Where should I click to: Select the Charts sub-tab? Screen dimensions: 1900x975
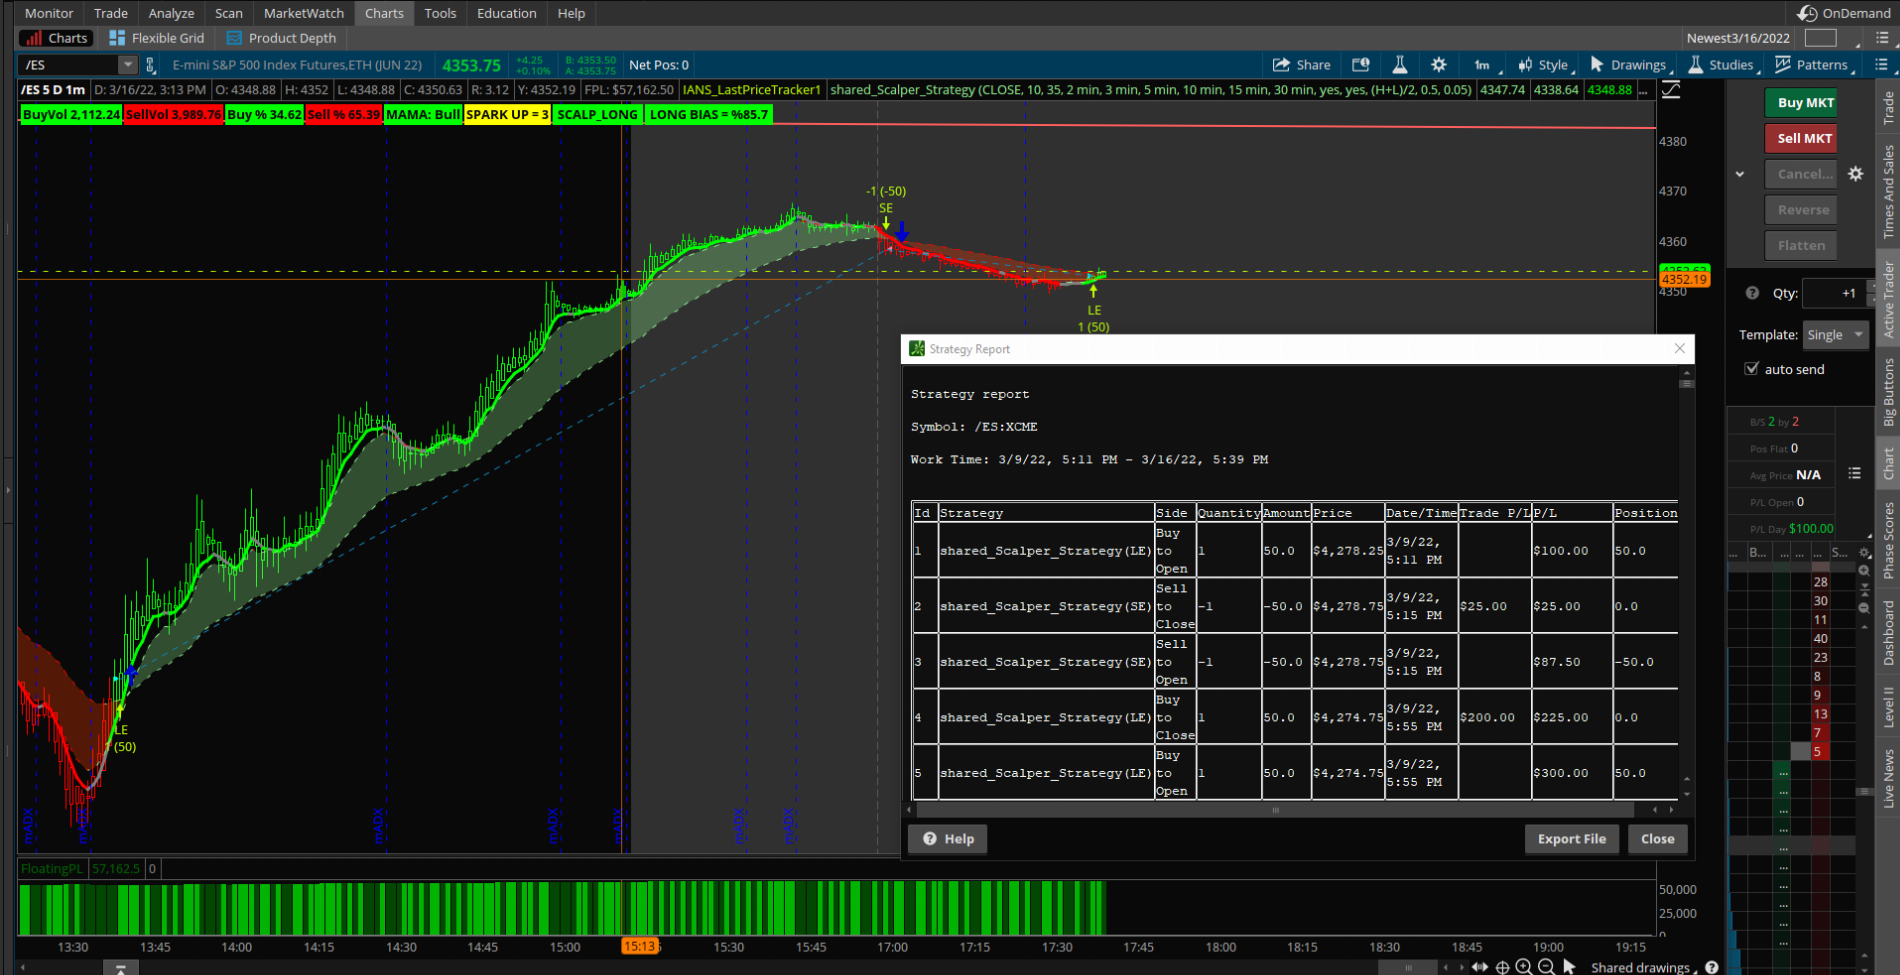(x=57, y=38)
